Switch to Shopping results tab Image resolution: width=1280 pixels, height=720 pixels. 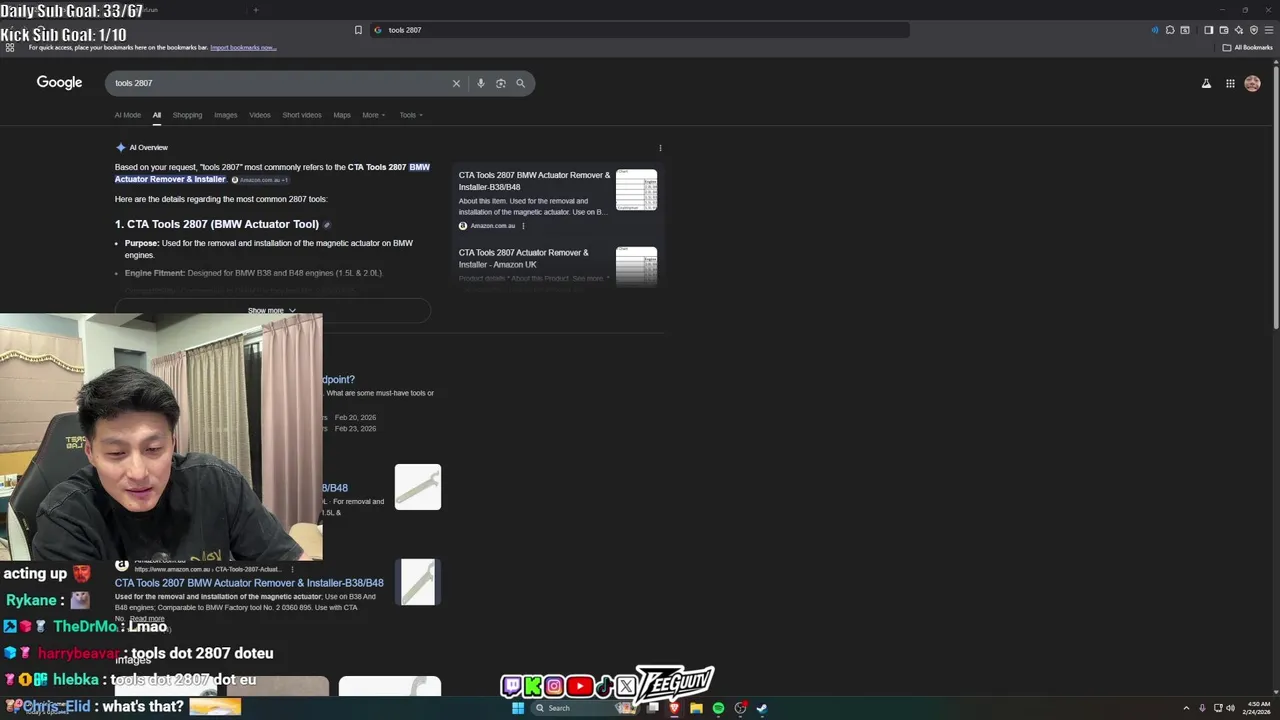187,115
